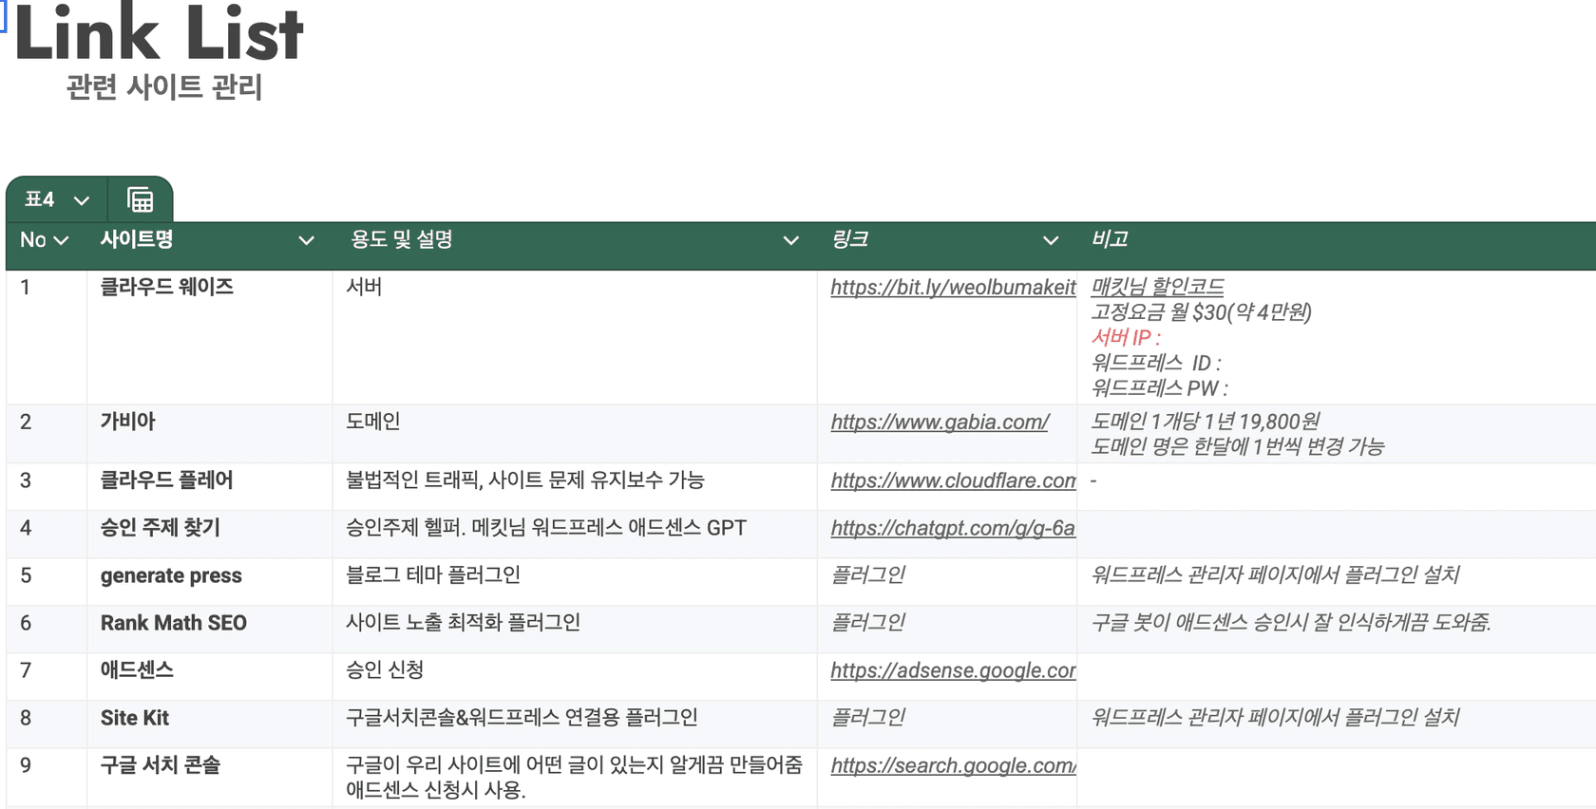Select the 승인 주제 찾기 cell
This screenshot has width=1596, height=809.
210,534
